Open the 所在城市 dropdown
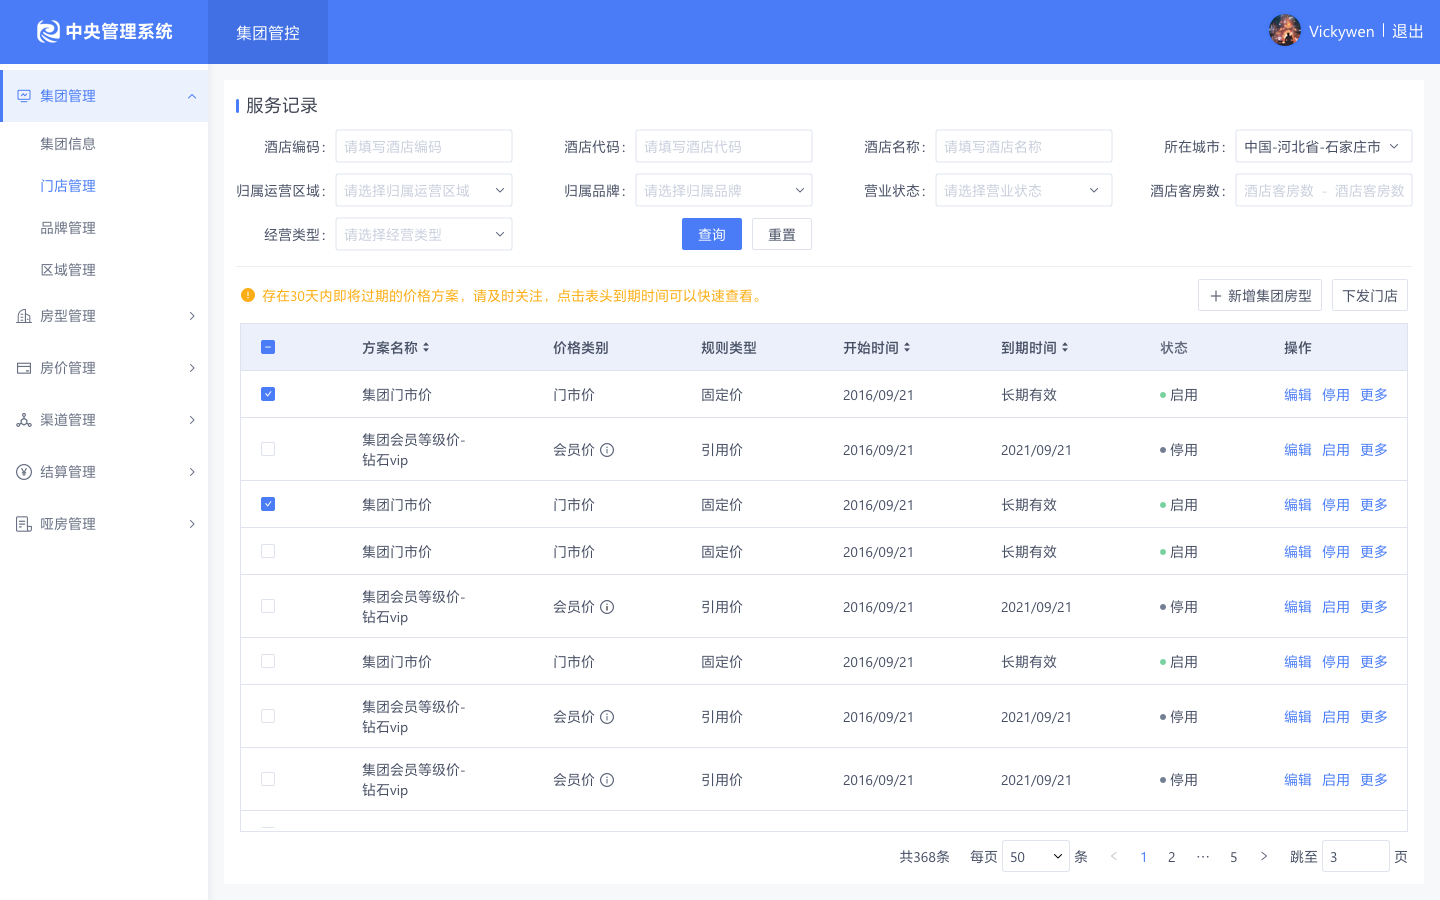 tap(1324, 146)
